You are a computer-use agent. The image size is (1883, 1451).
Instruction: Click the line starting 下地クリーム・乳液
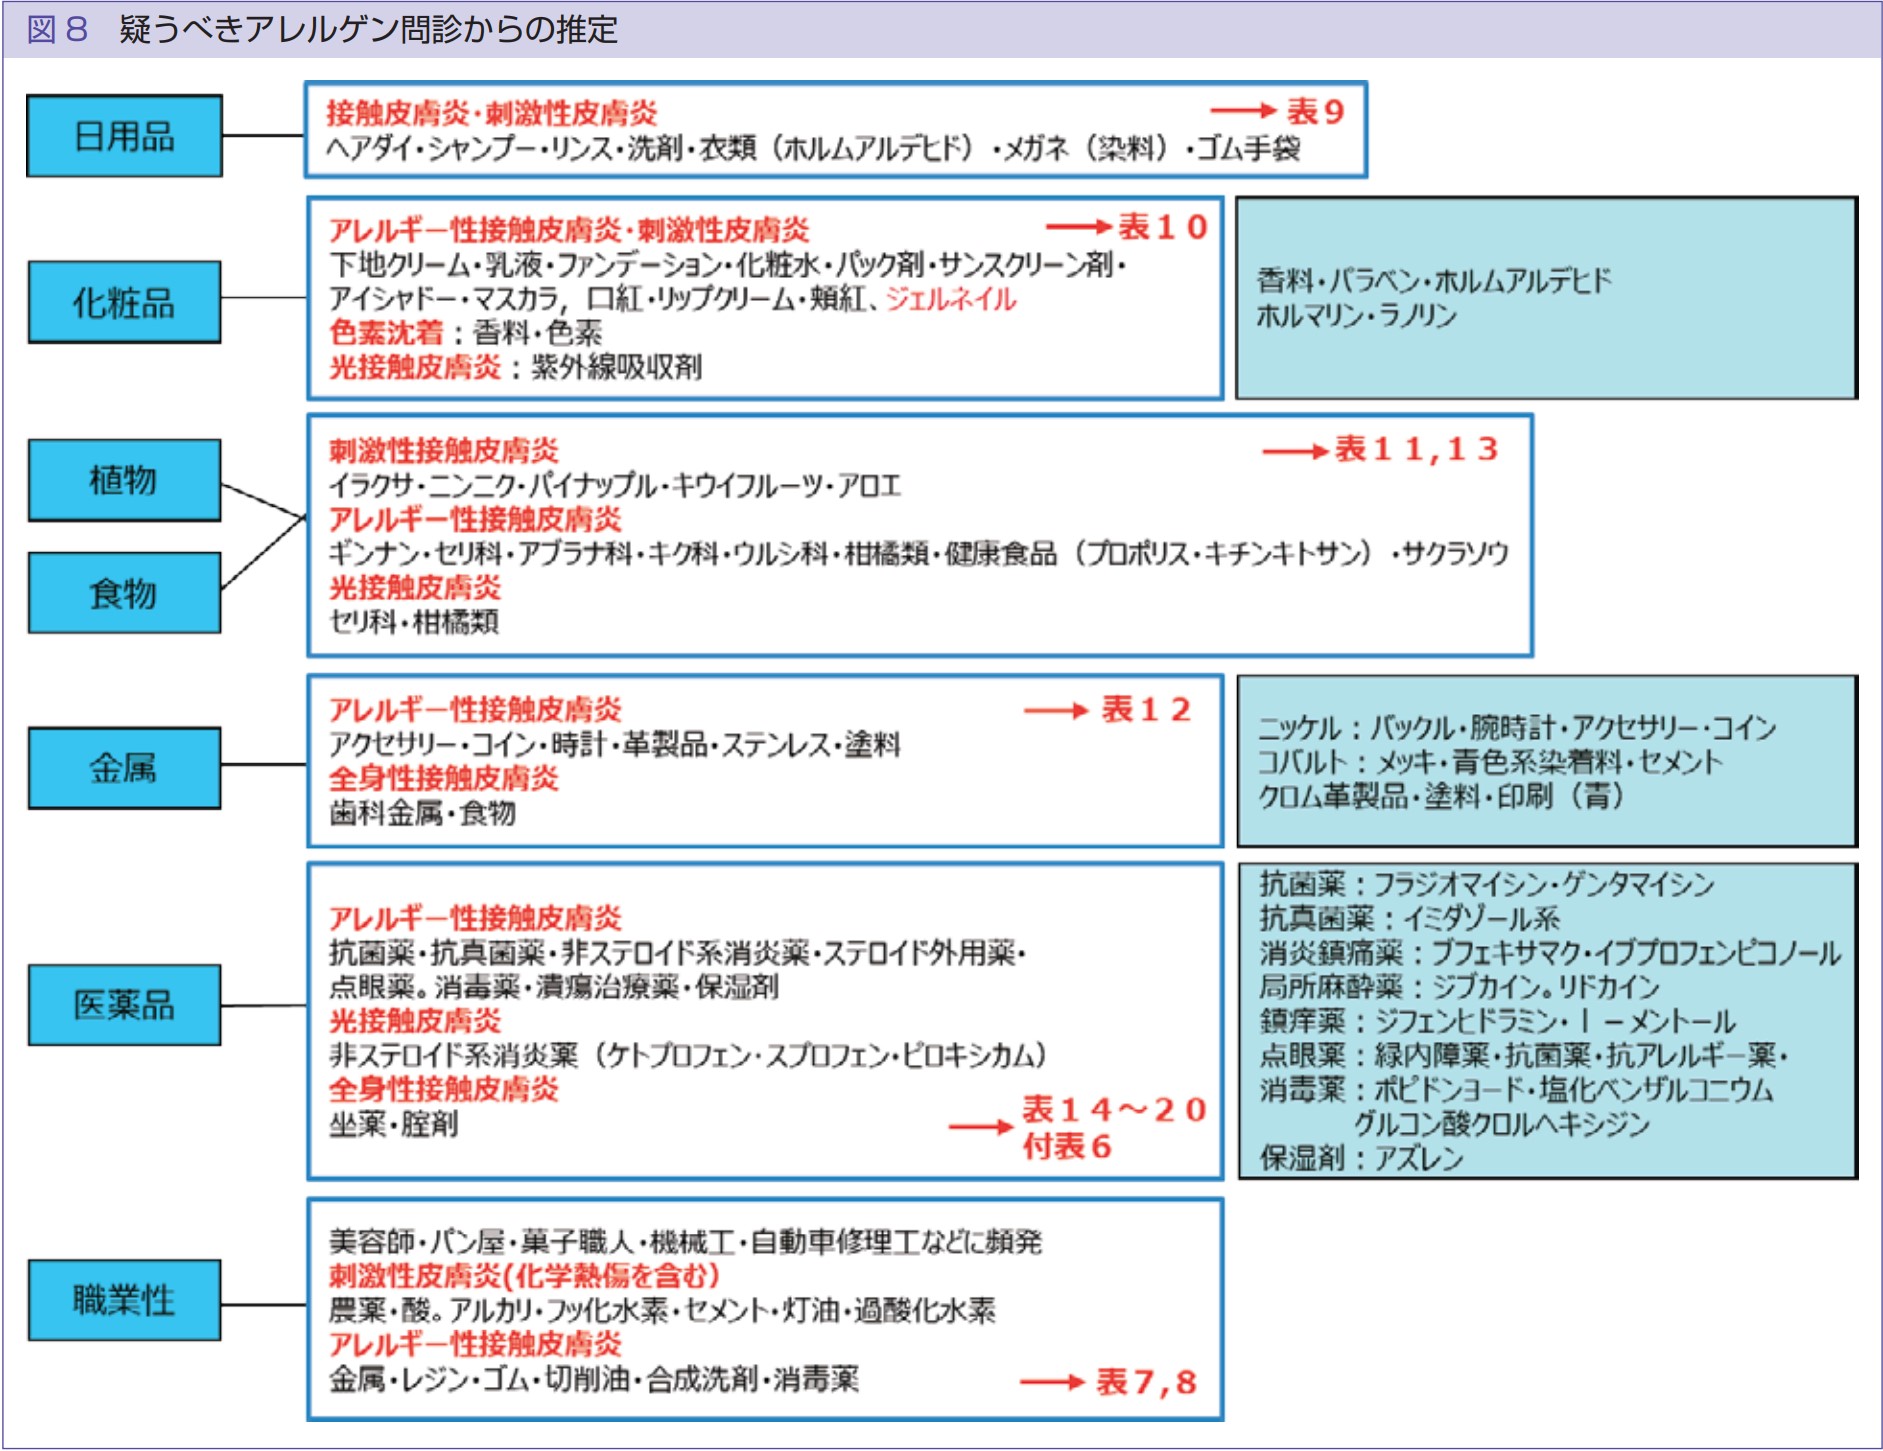click(728, 265)
